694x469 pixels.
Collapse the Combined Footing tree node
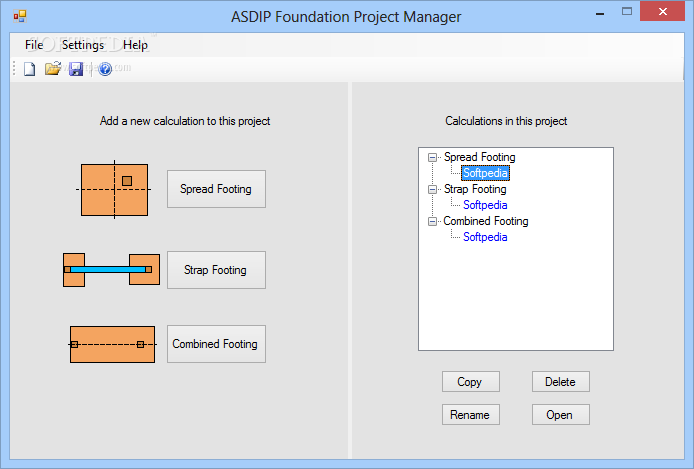click(x=432, y=221)
